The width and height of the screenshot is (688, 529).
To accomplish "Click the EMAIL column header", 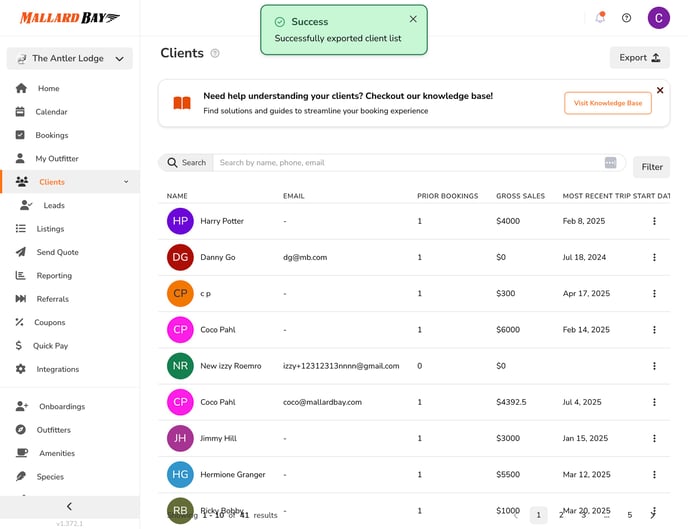I will click(294, 196).
